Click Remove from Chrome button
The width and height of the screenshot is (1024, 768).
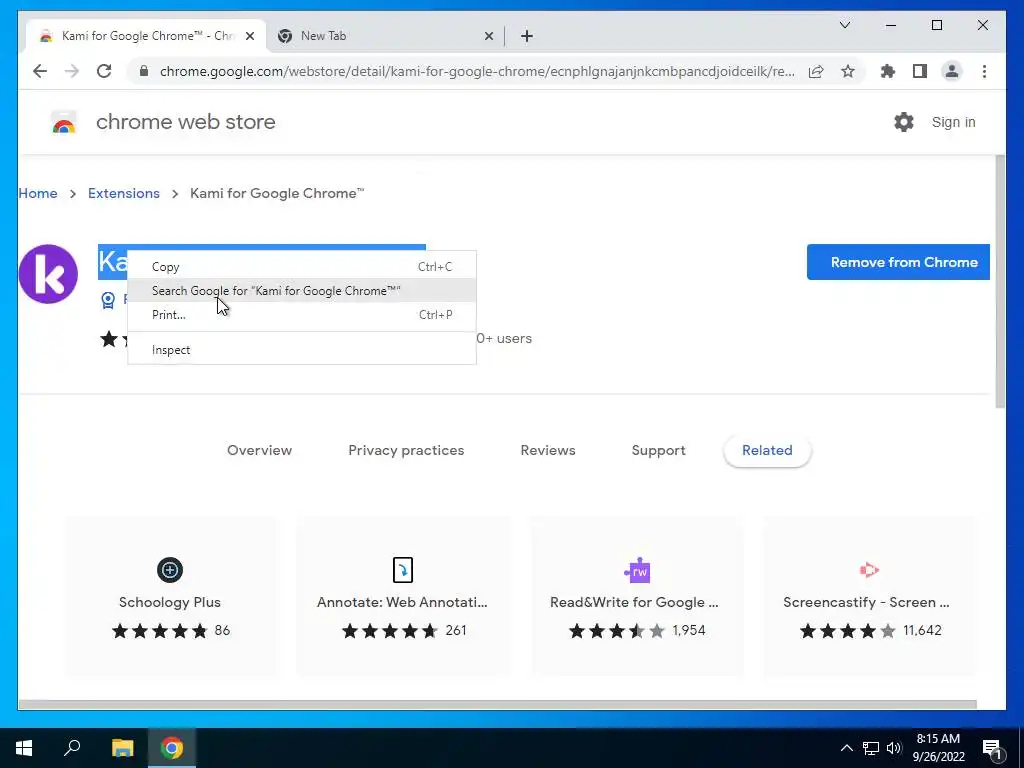pyautogui.click(x=899, y=262)
